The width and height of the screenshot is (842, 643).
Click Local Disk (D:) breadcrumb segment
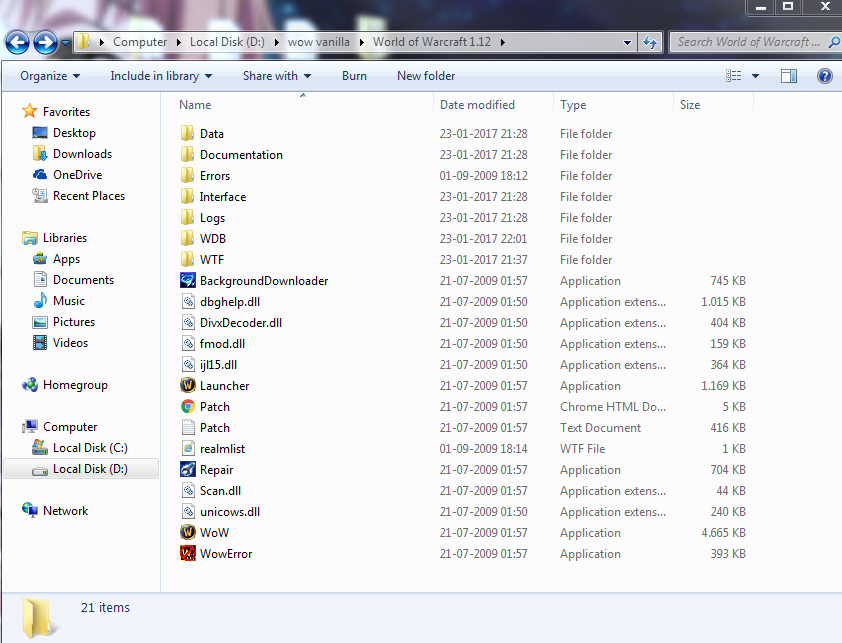227,42
